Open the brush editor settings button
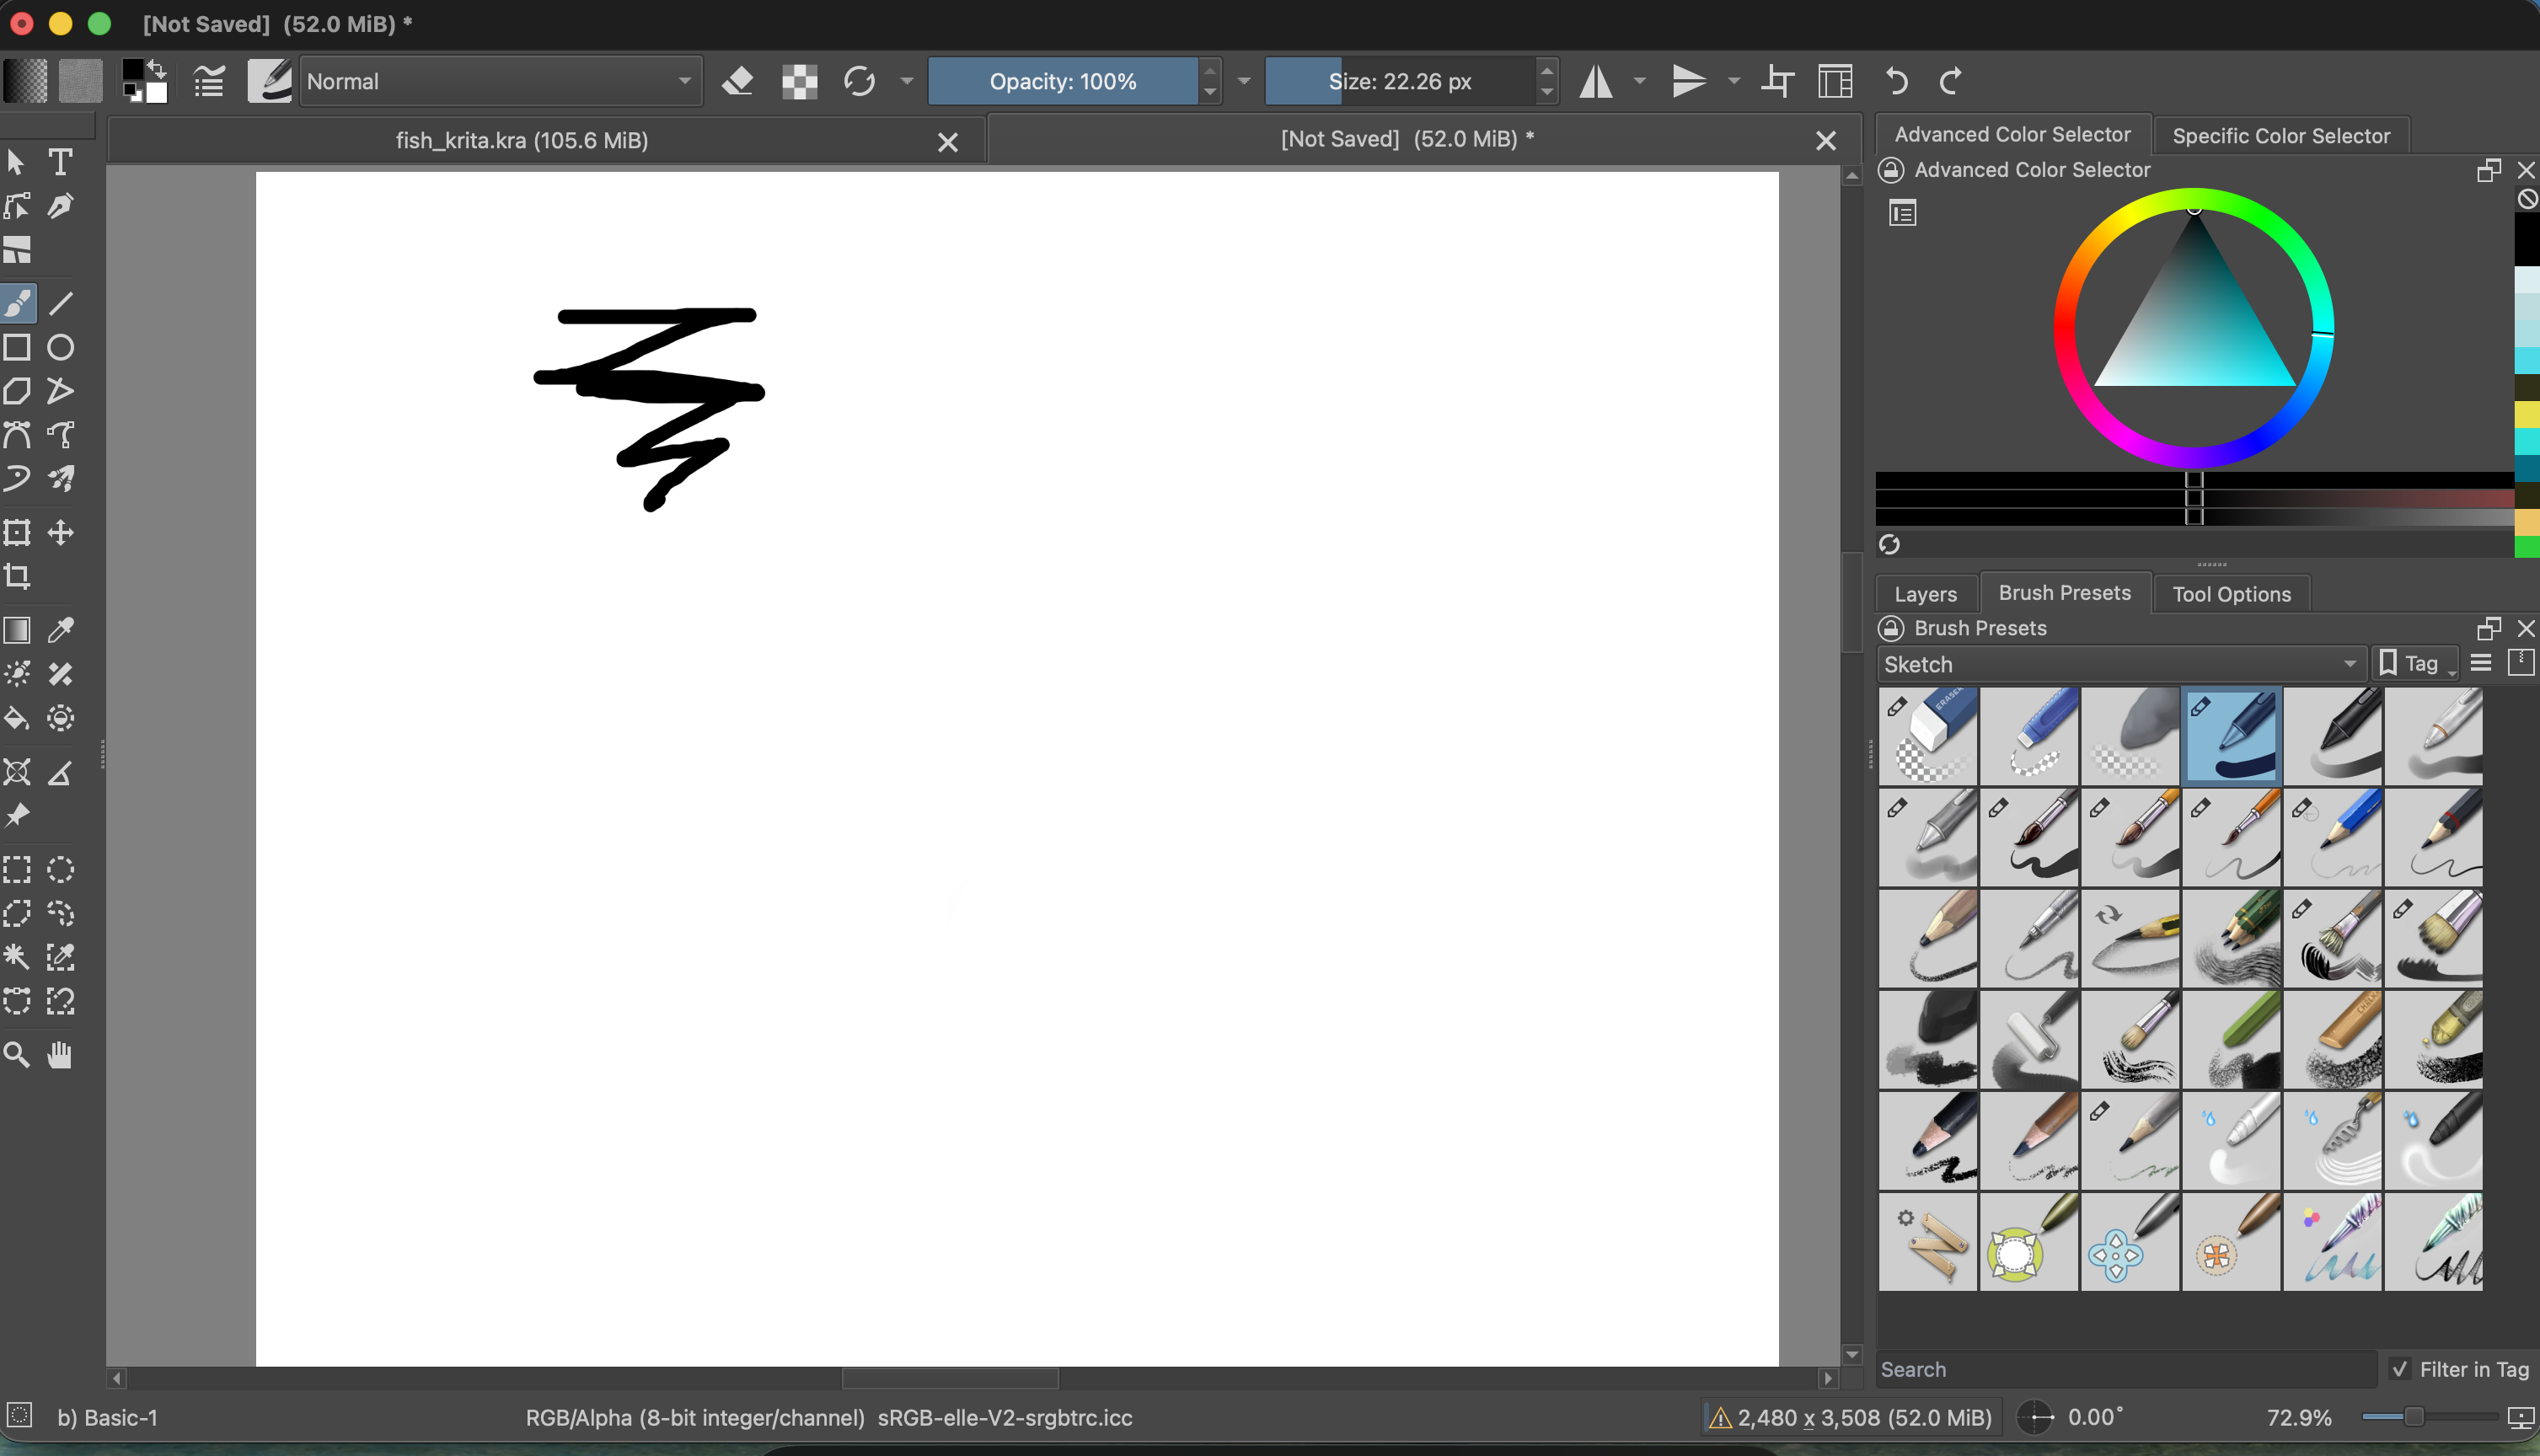2540x1456 pixels. click(x=209, y=81)
